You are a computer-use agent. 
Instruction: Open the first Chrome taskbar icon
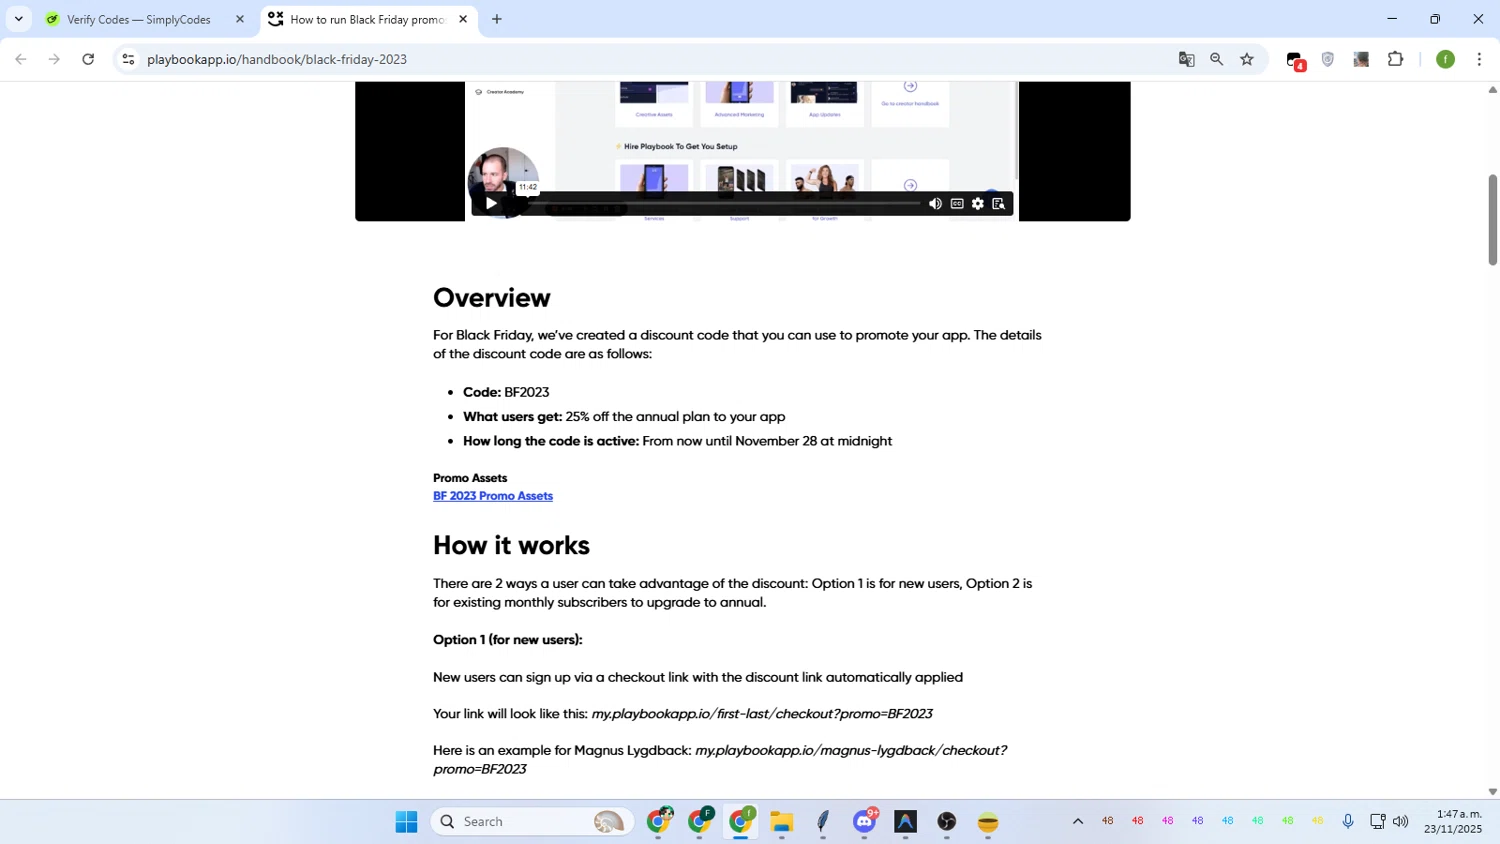[659, 821]
